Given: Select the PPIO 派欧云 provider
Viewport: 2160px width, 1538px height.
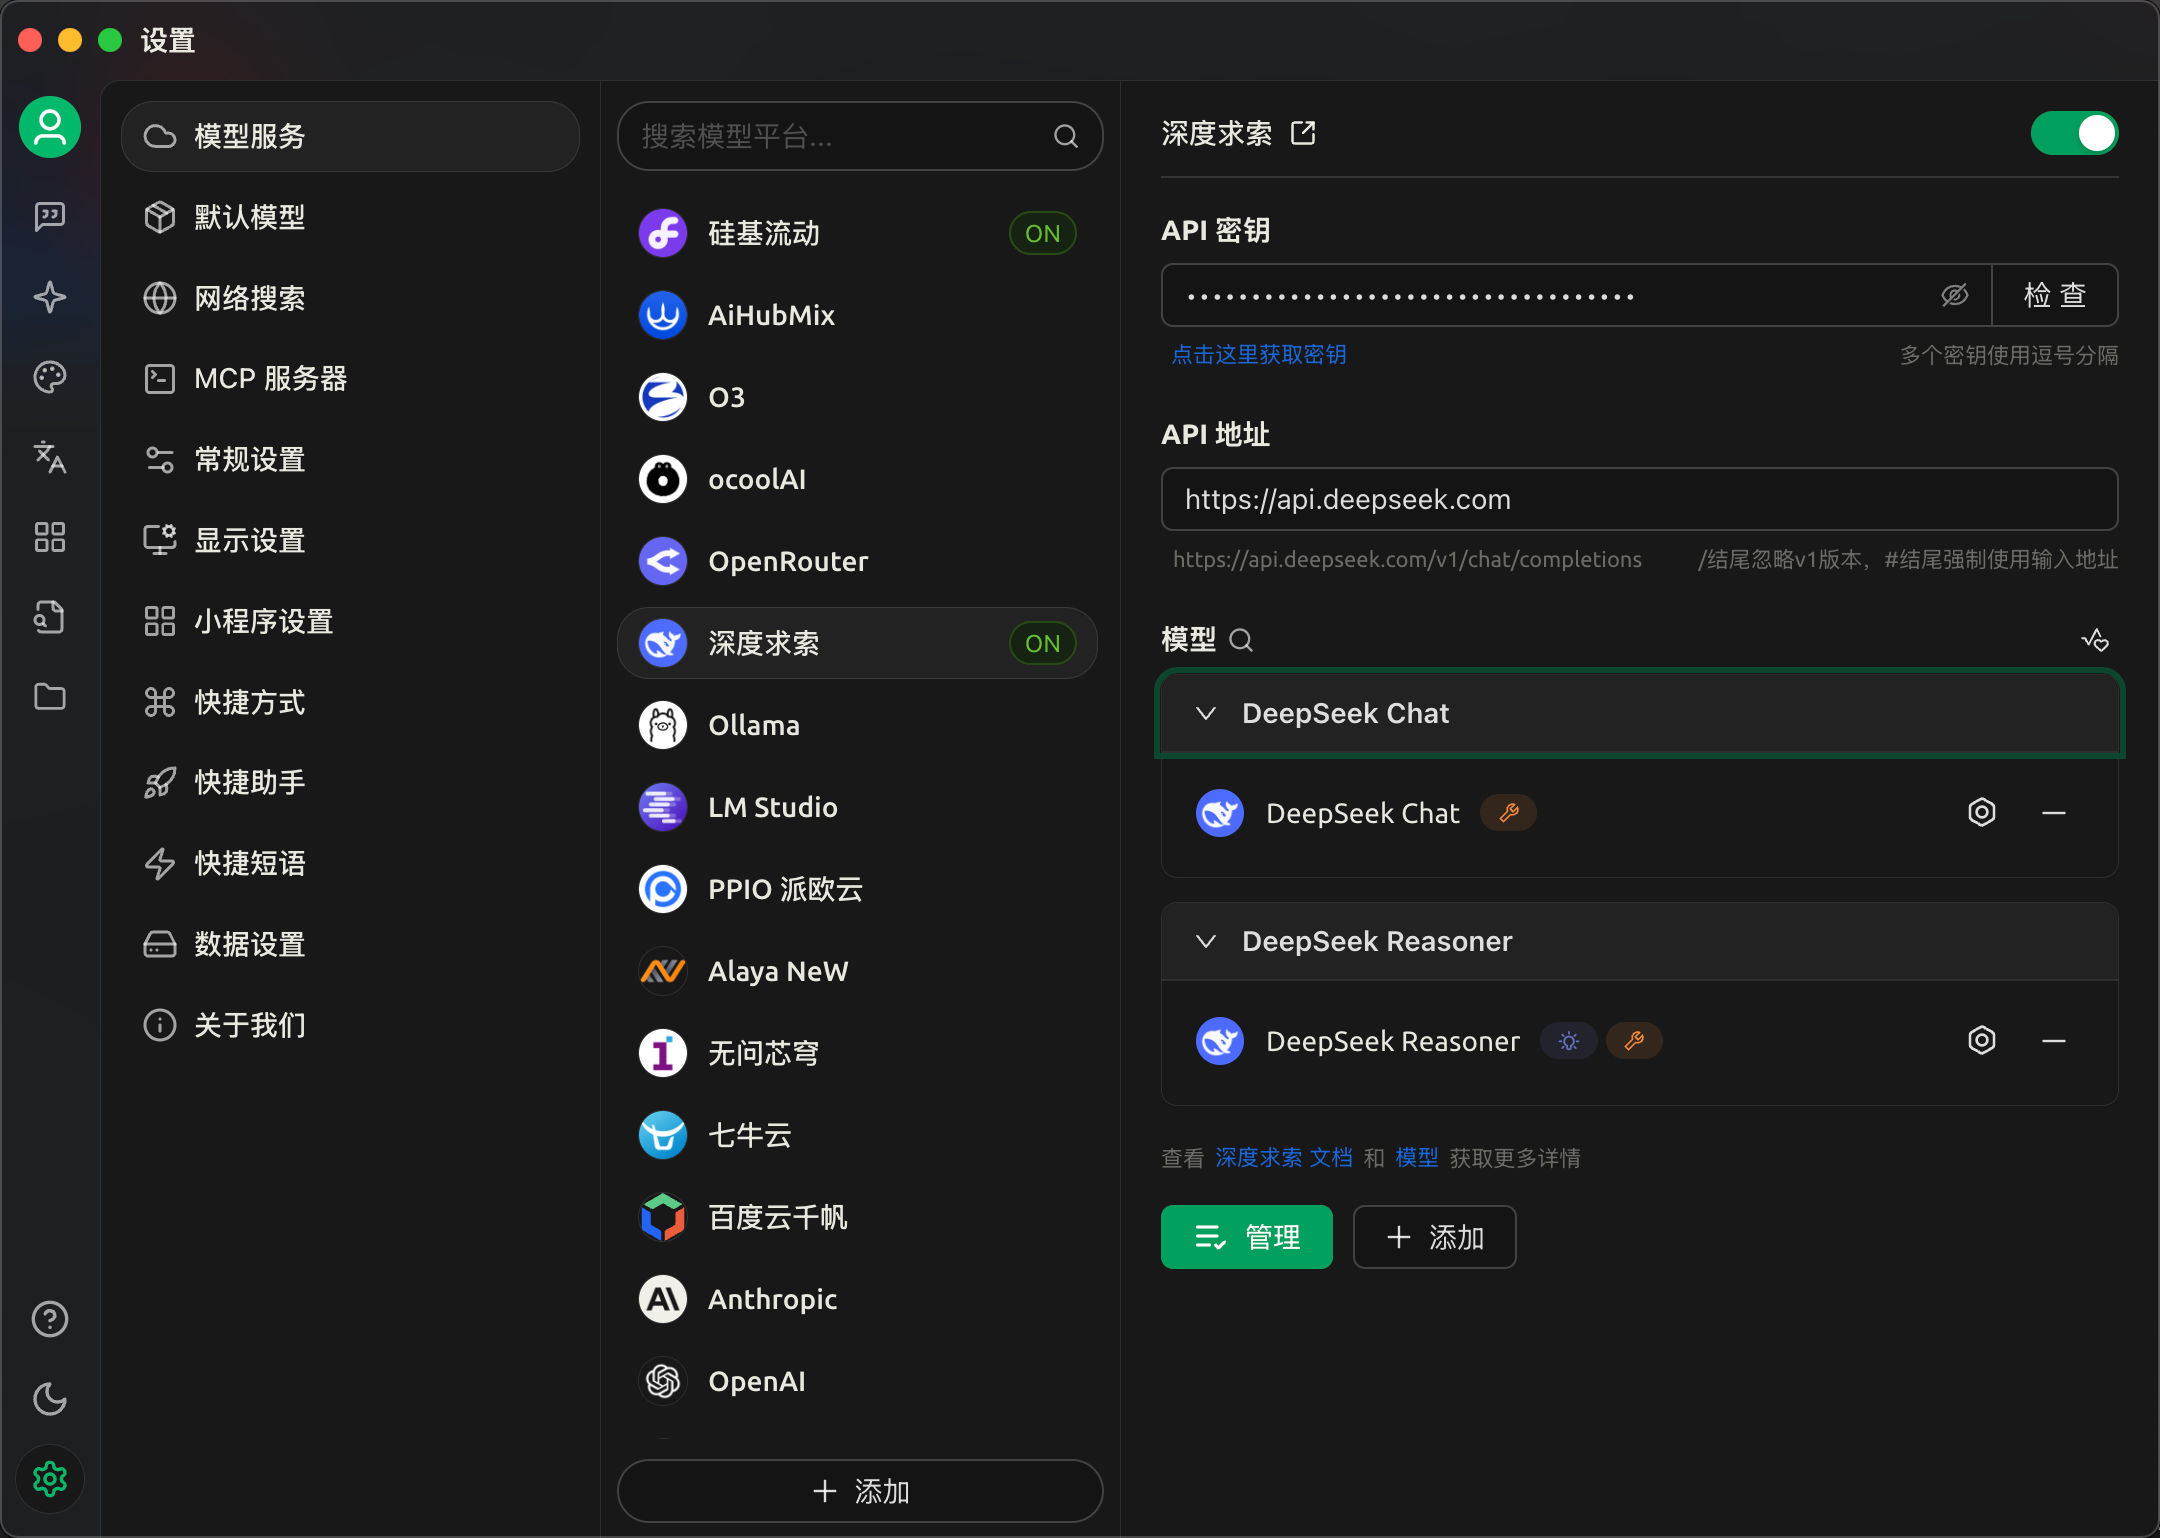Looking at the screenshot, I should pos(858,889).
